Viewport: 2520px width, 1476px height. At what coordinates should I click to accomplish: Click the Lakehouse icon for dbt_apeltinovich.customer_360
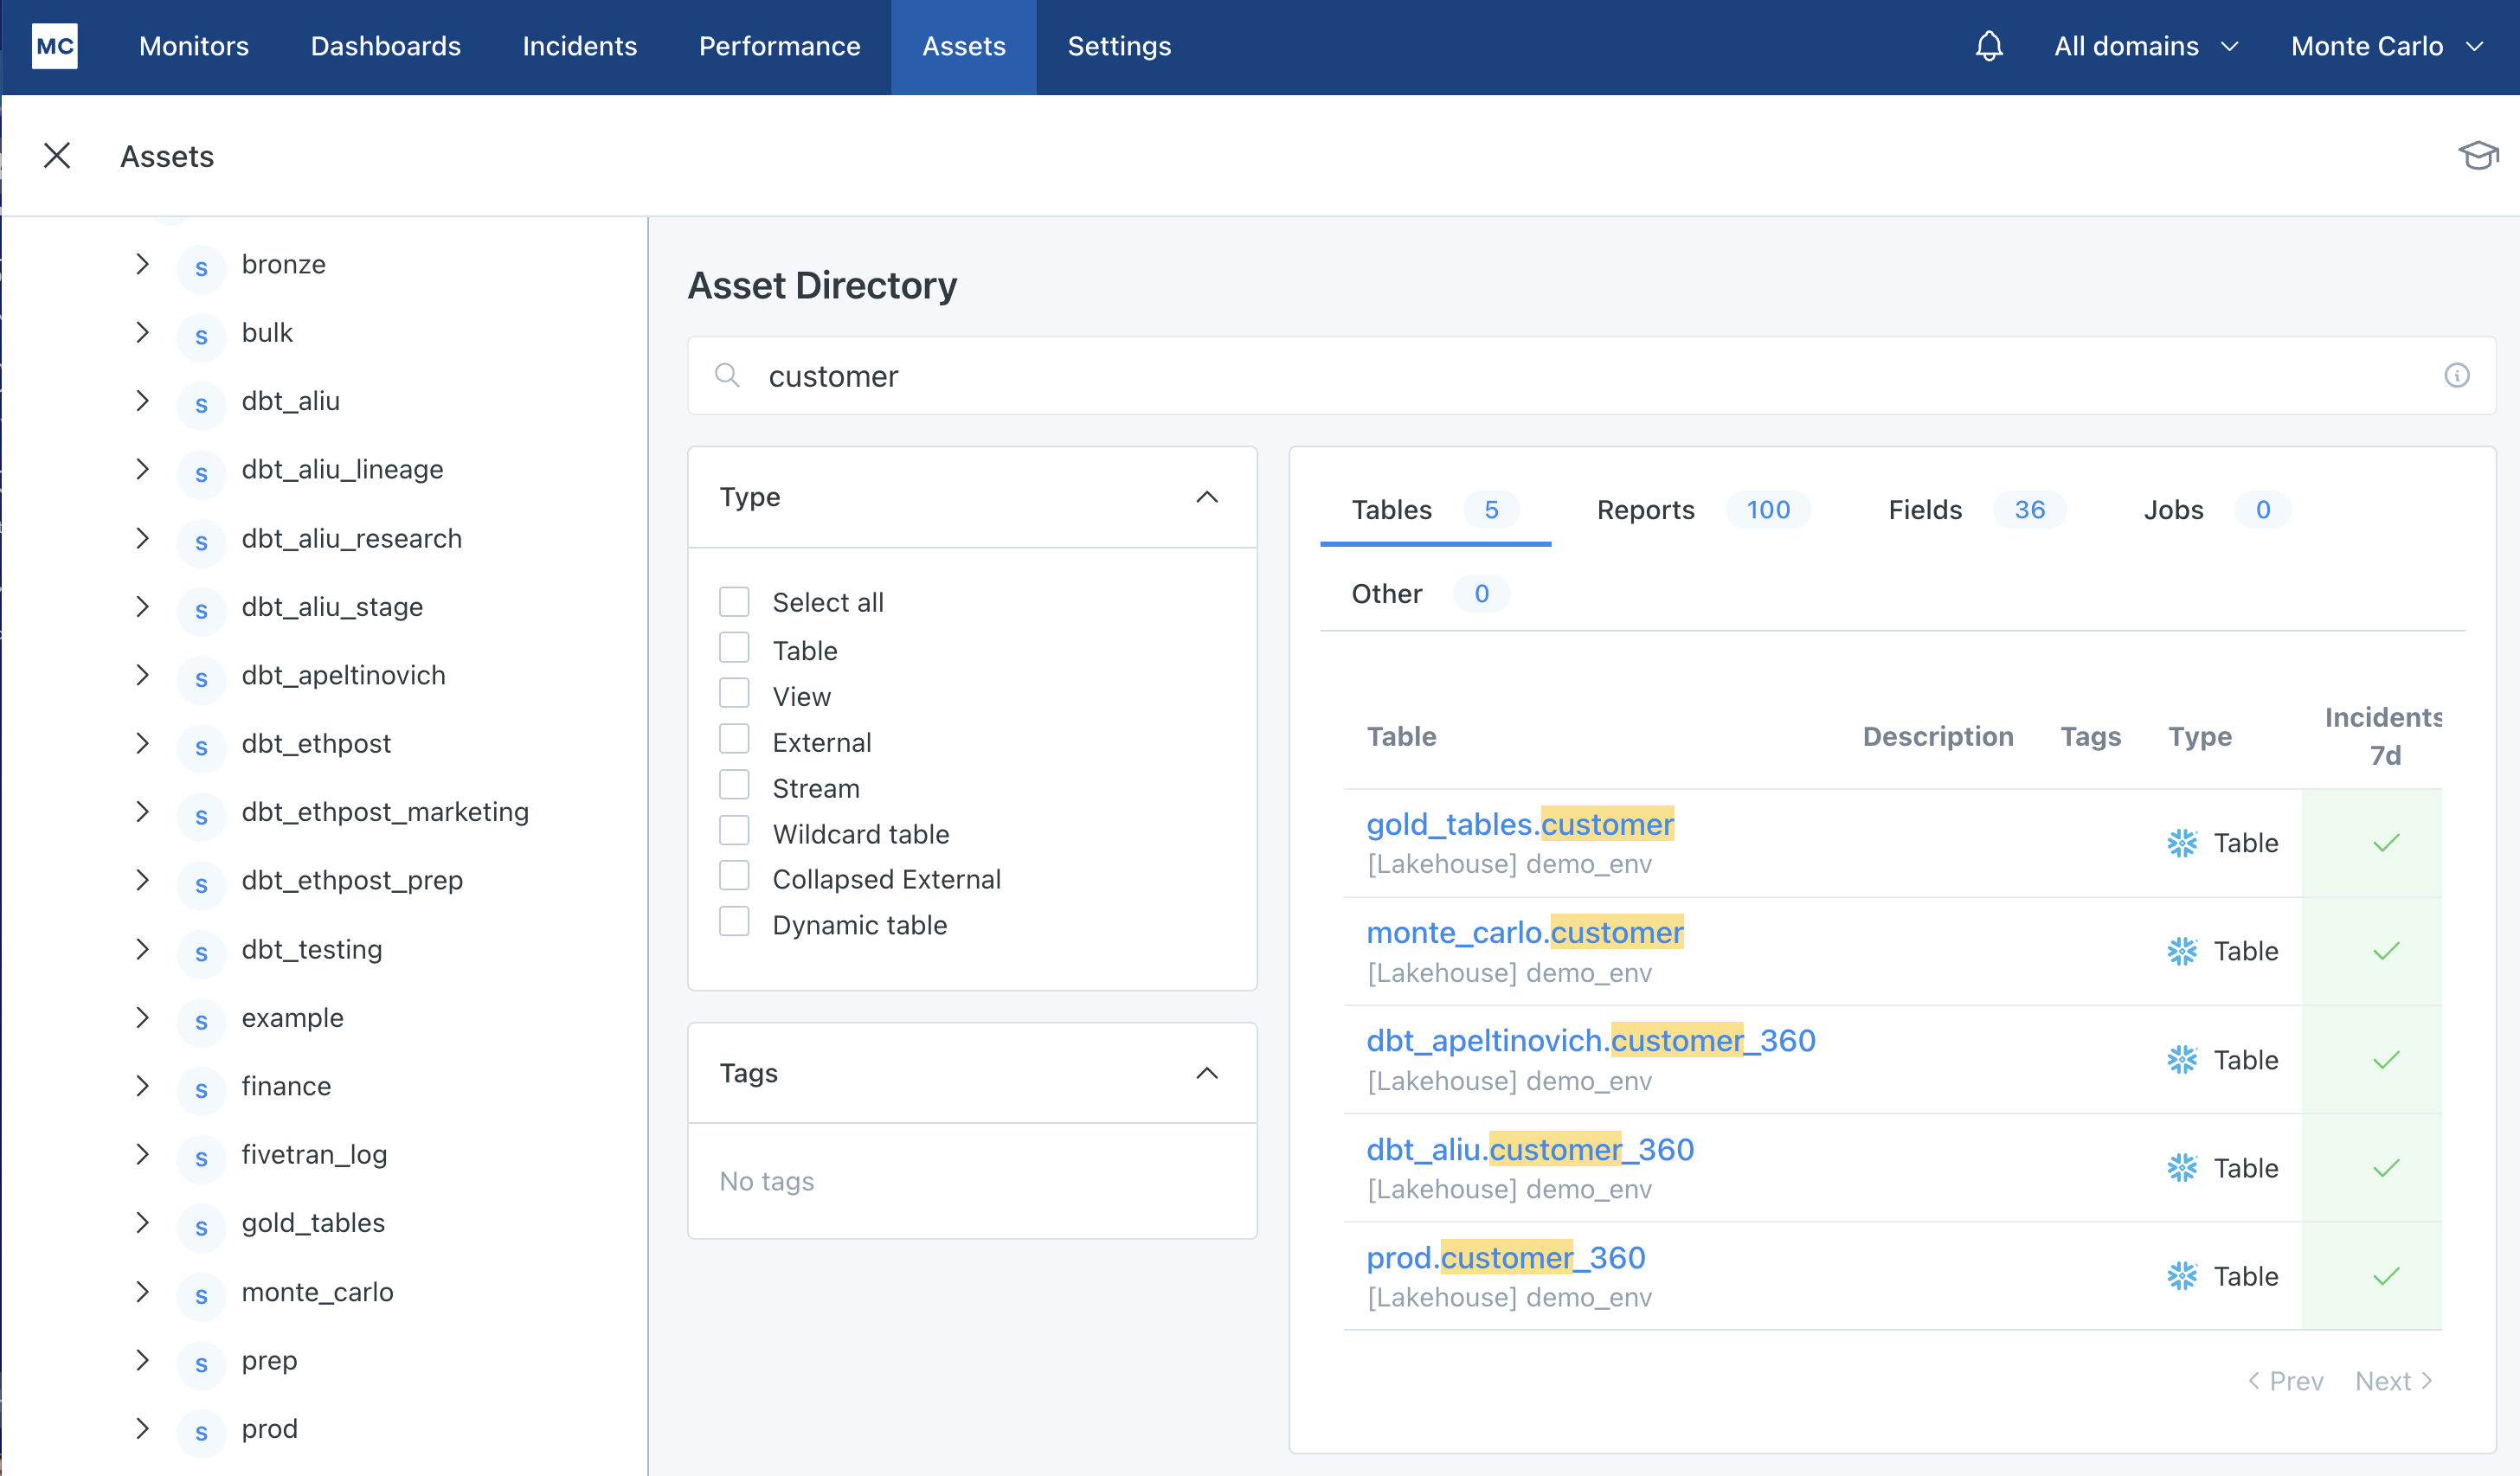click(x=2184, y=1060)
